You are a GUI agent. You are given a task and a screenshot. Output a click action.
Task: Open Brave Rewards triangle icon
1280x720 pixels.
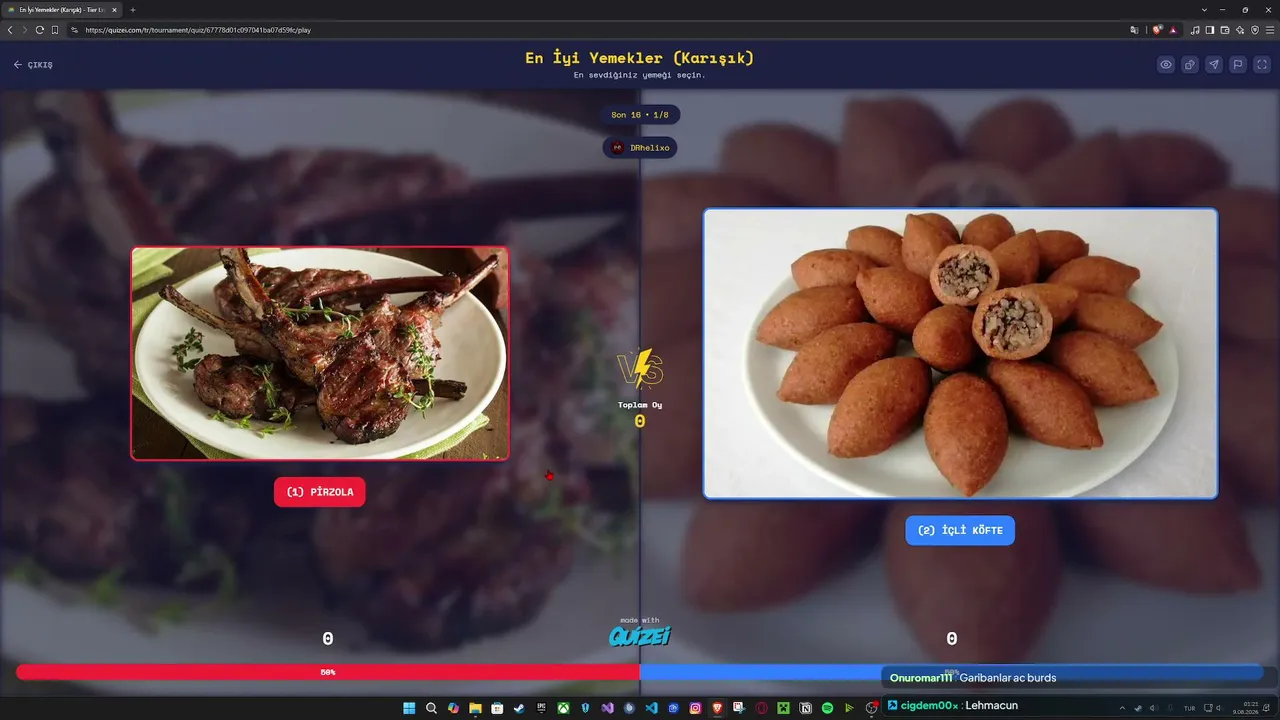click(x=1173, y=30)
